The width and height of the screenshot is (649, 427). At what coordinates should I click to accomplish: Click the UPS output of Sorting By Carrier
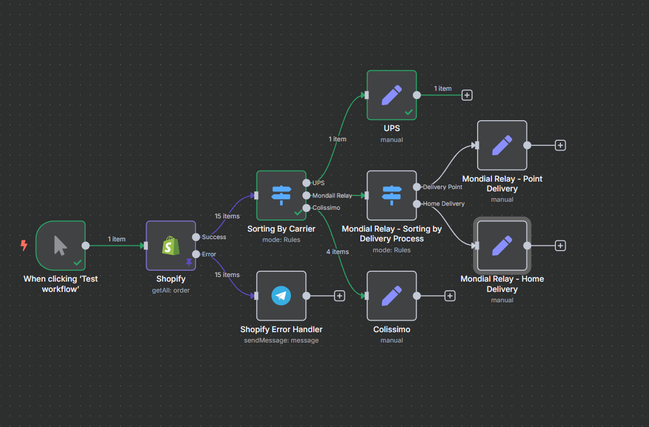[306, 183]
